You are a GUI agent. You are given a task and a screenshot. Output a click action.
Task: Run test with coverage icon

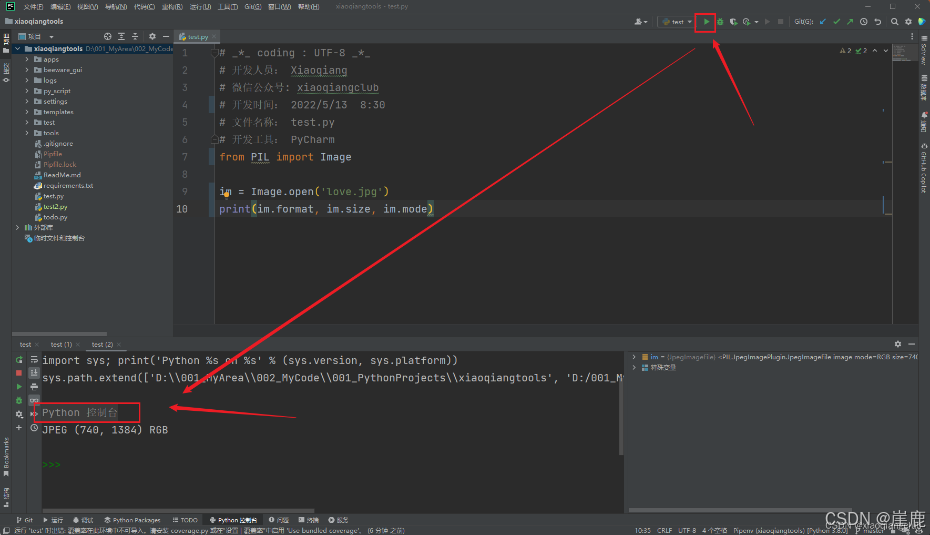(734, 22)
